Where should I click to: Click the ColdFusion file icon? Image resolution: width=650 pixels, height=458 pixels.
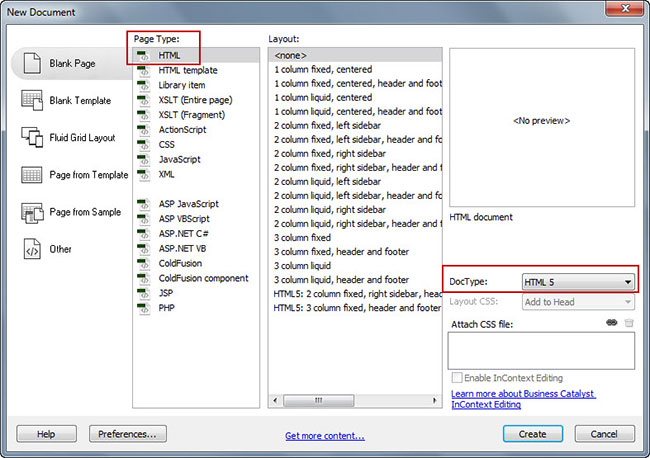143,264
